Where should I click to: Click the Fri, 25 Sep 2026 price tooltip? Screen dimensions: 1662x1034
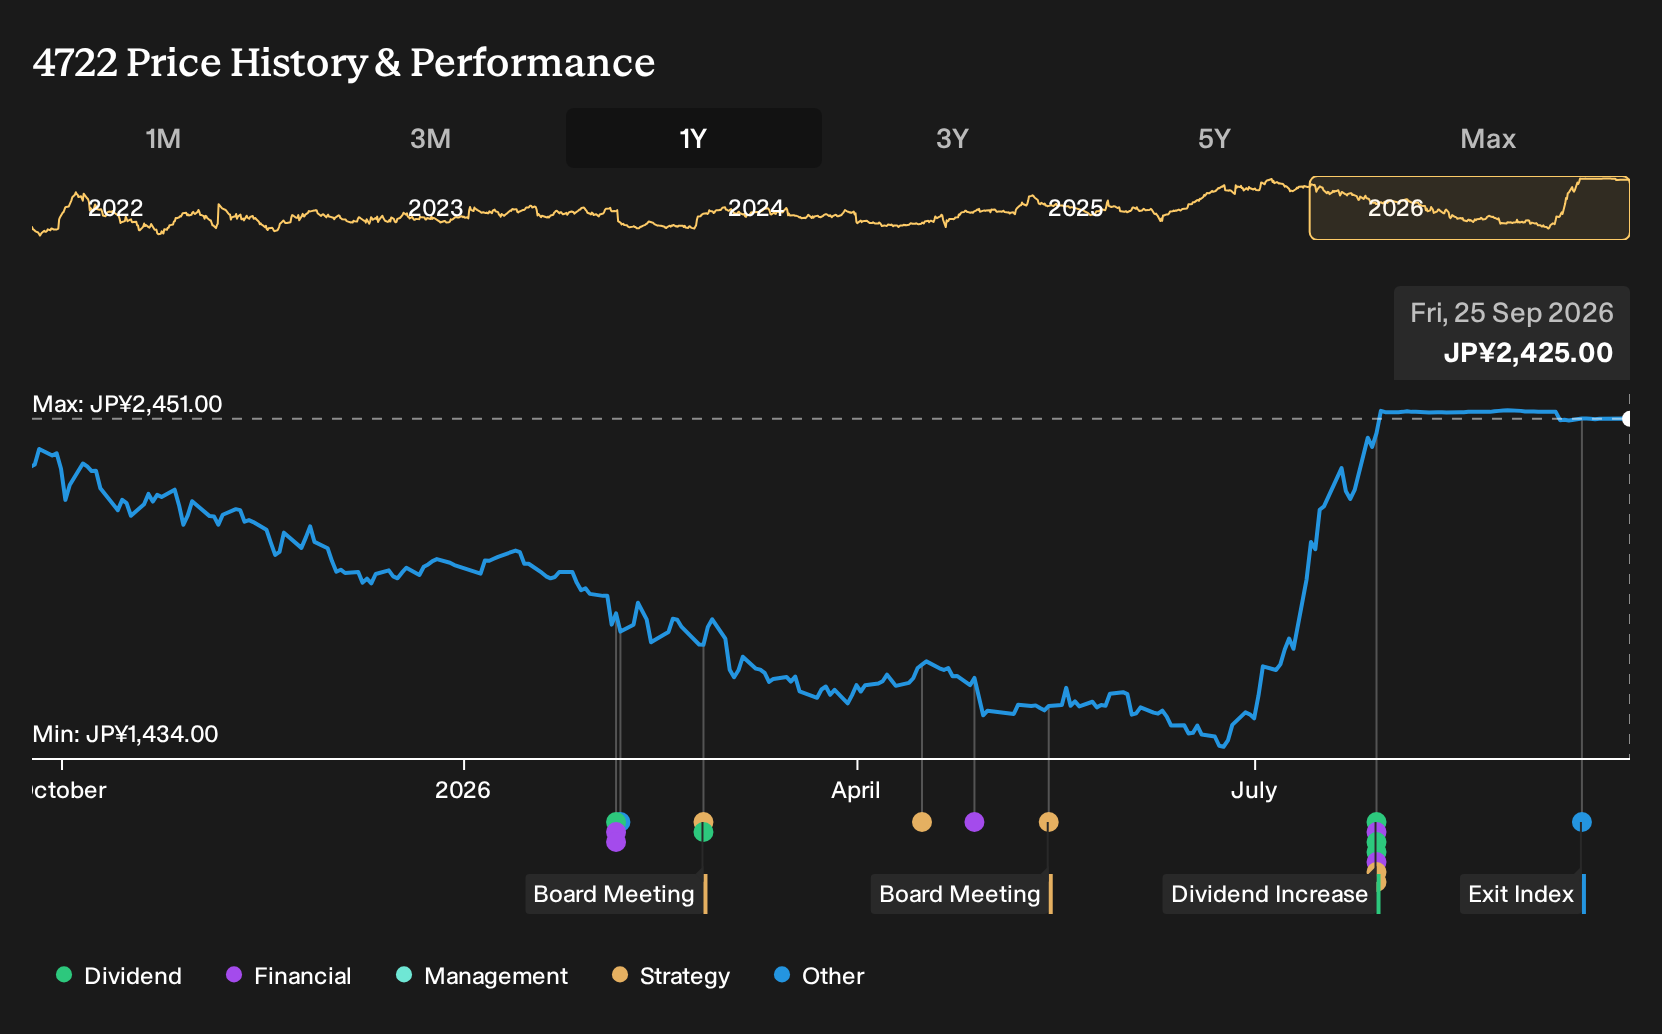click(1512, 333)
